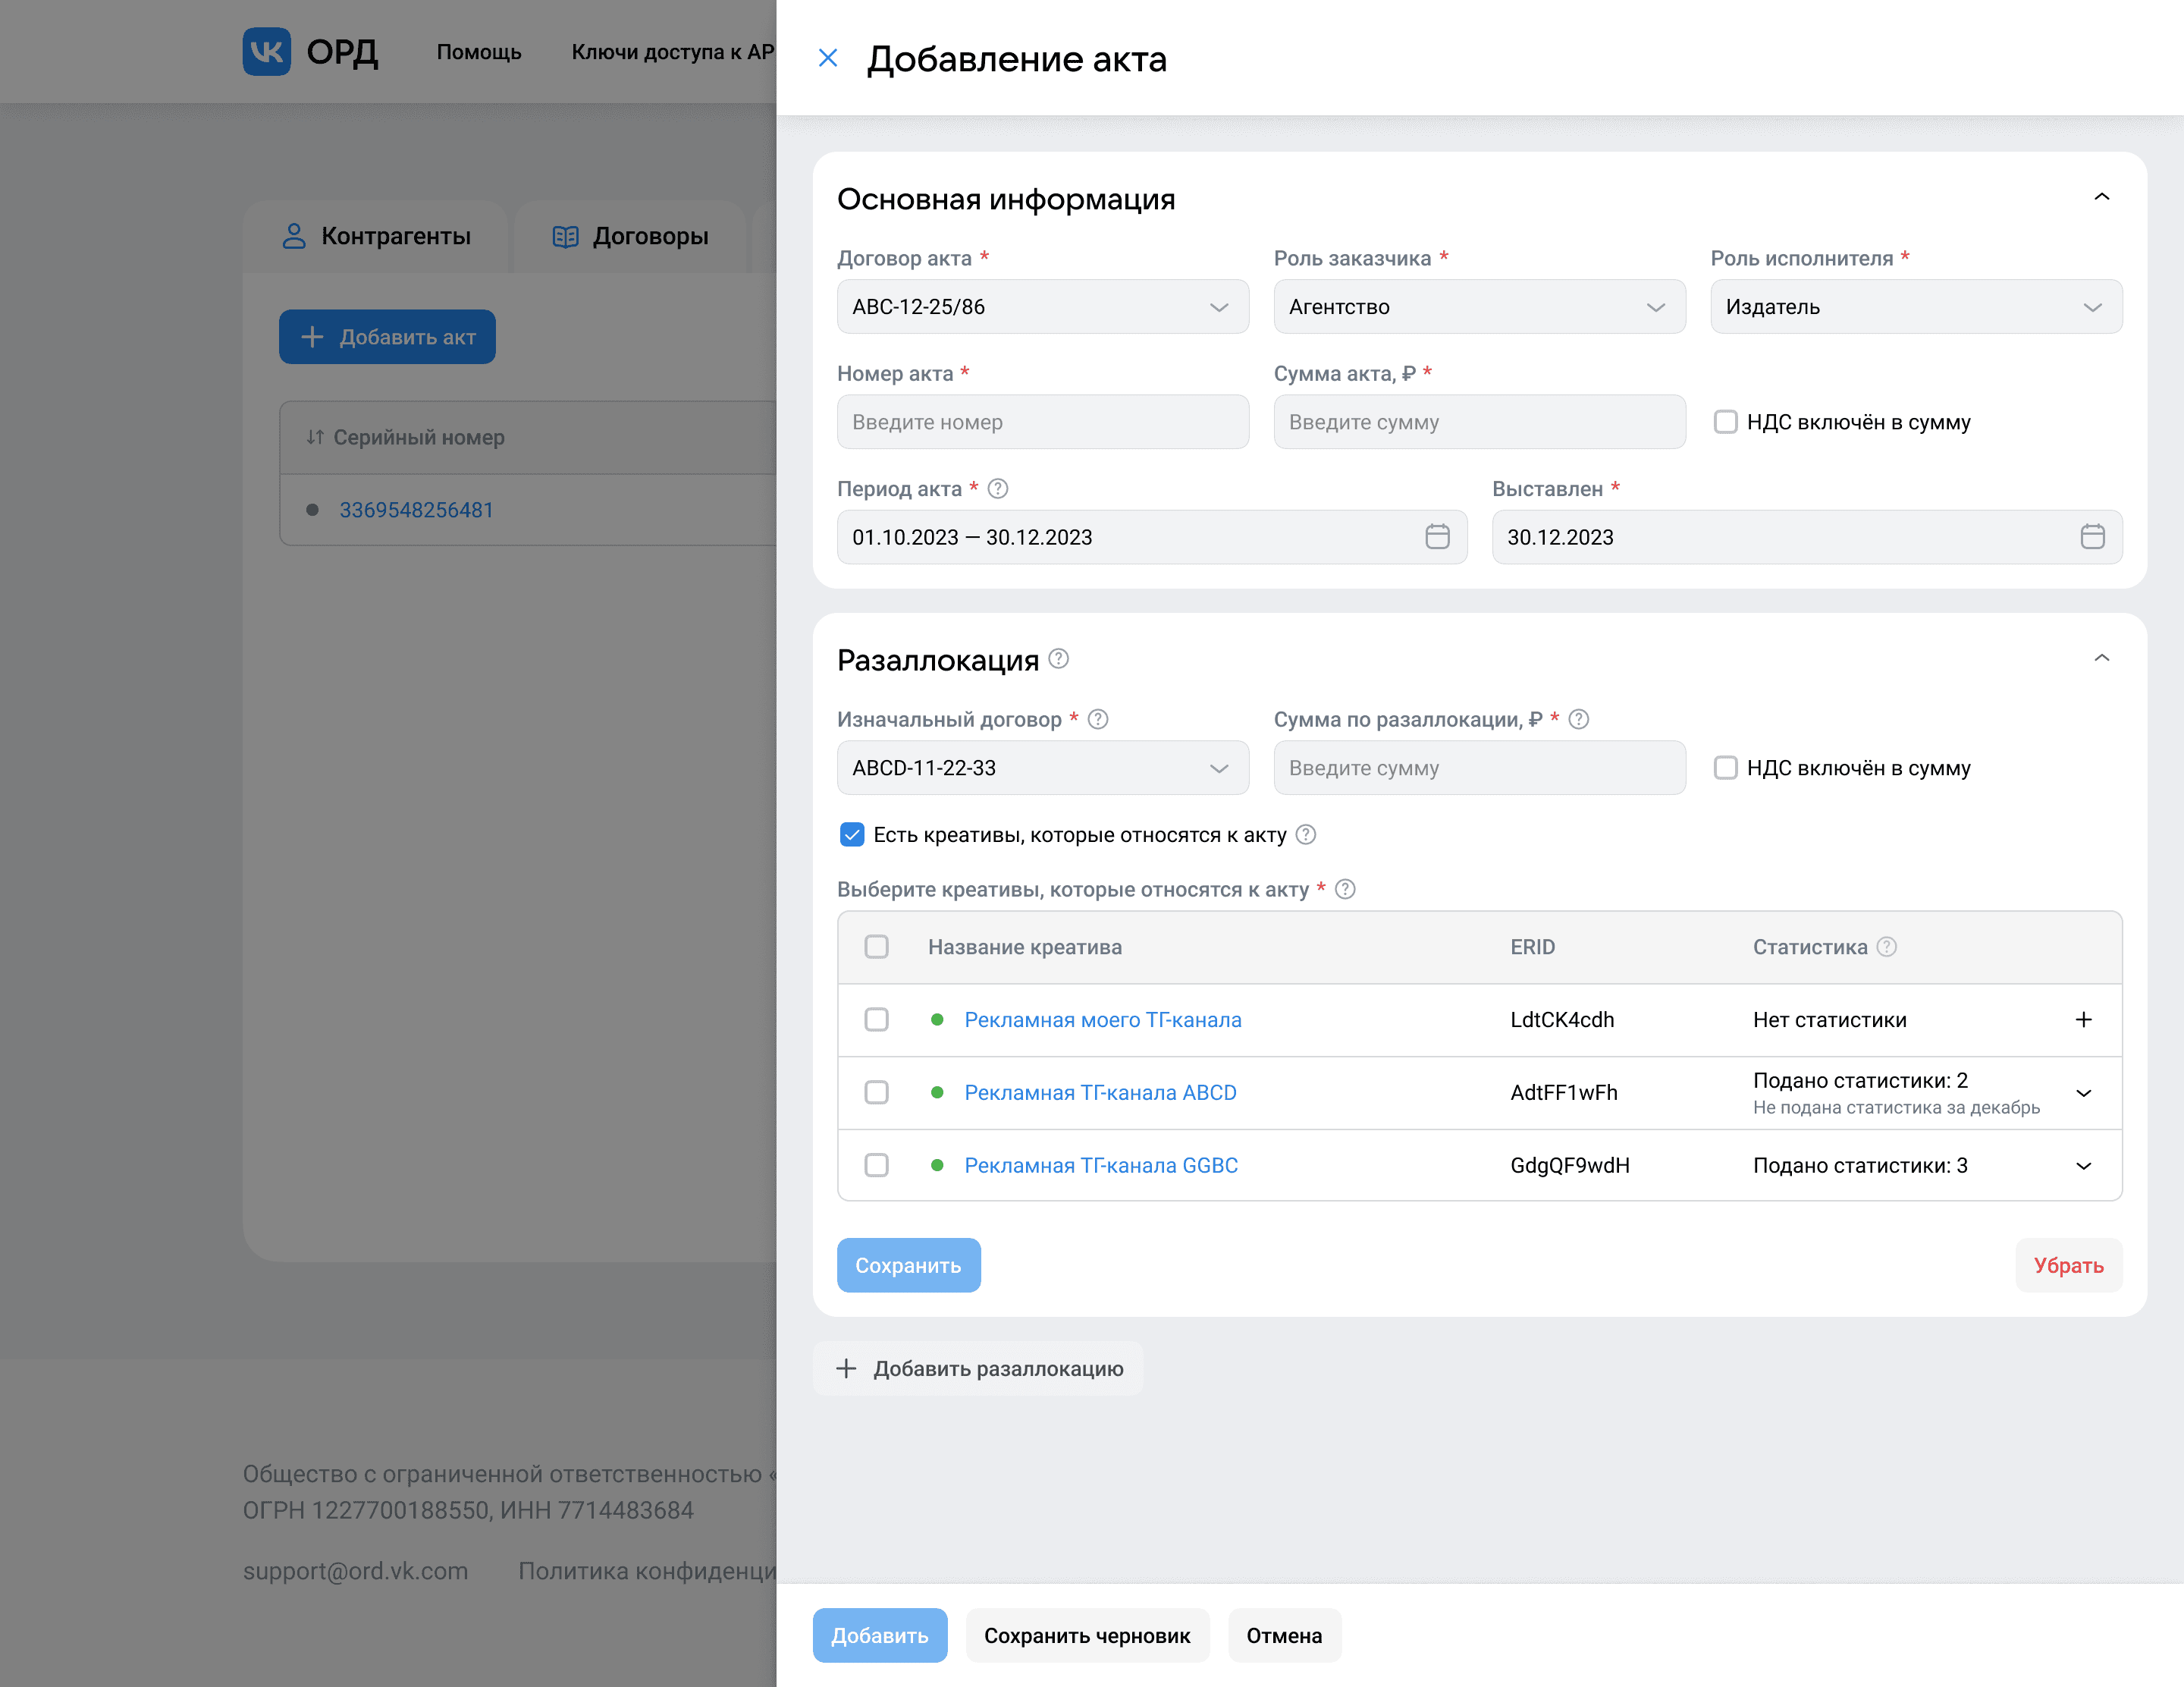Click help icon beside Период акта label
This screenshot has width=2184, height=1687.
(x=997, y=489)
